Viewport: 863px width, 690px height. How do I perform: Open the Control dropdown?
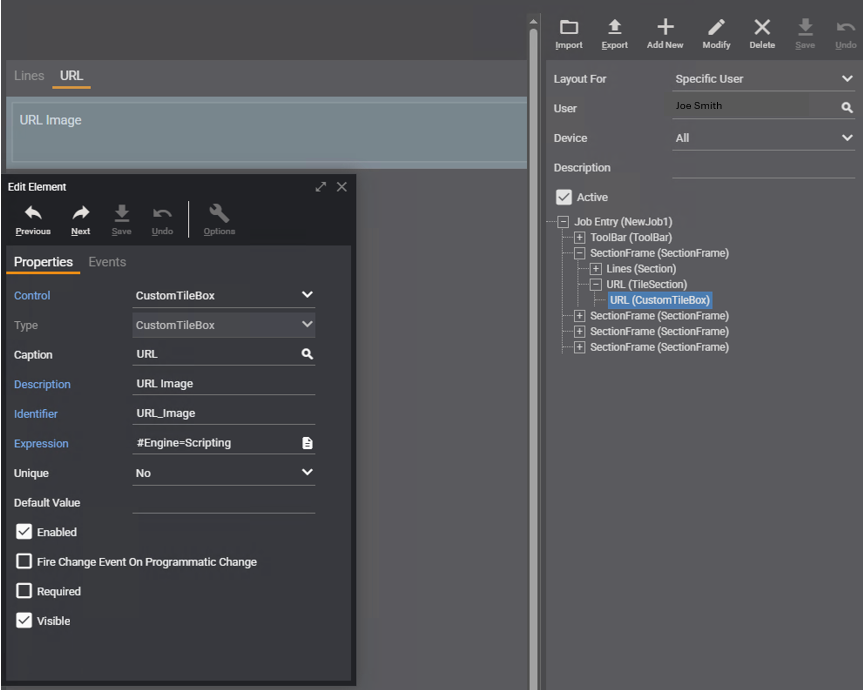pyautogui.click(x=224, y=295)
